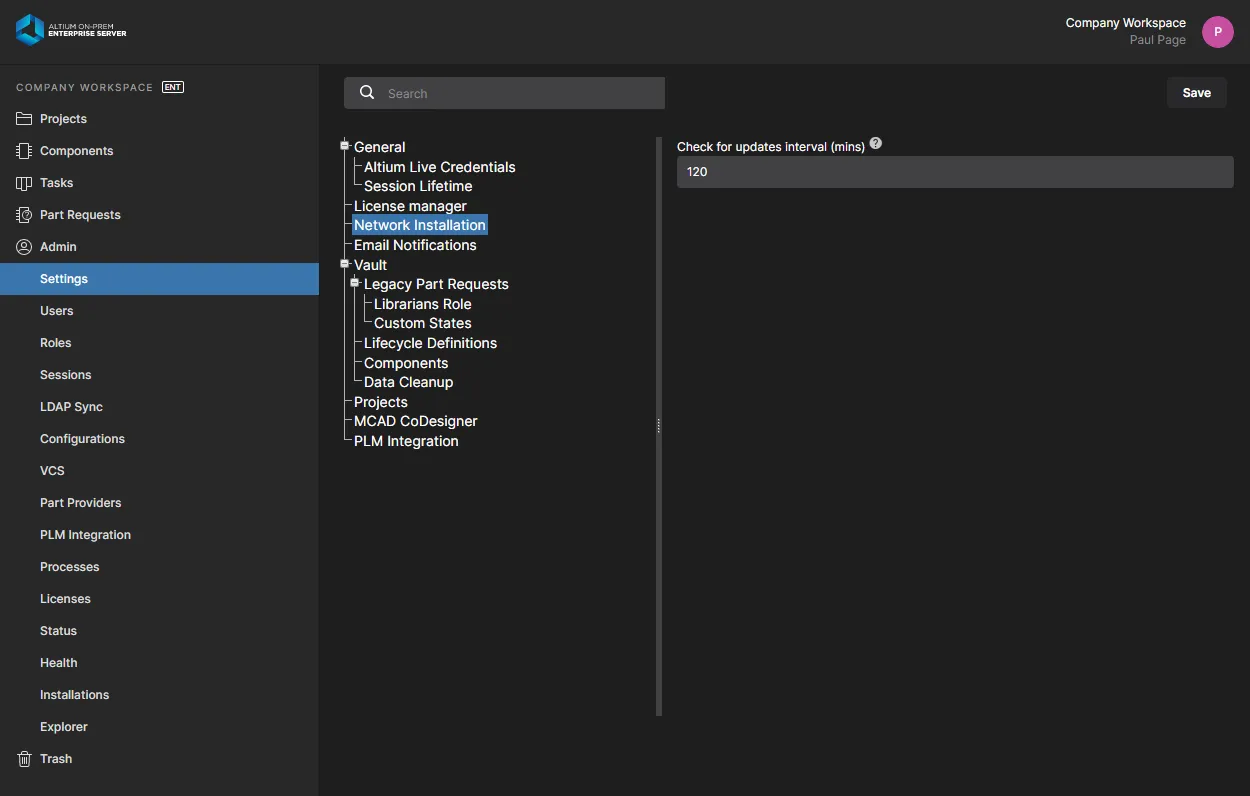Select Components under Vault in the tree
This screenshot has width=1250, height=796.
coord(406,363)
